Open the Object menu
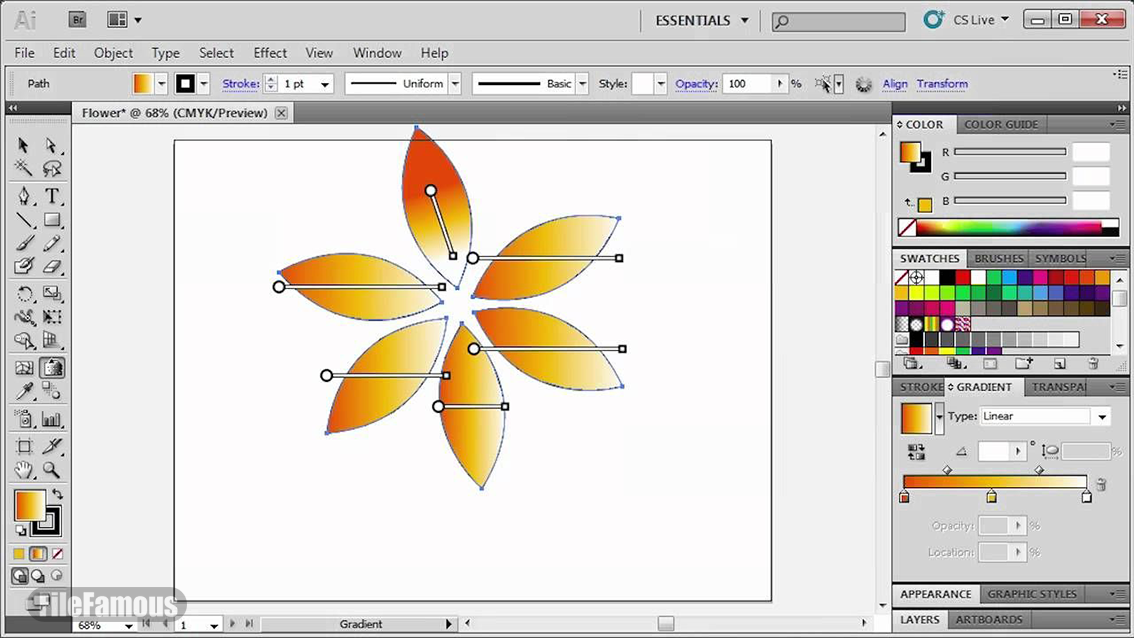The width and height of the screenshot is (1134, 638). (x=114, y=53)
